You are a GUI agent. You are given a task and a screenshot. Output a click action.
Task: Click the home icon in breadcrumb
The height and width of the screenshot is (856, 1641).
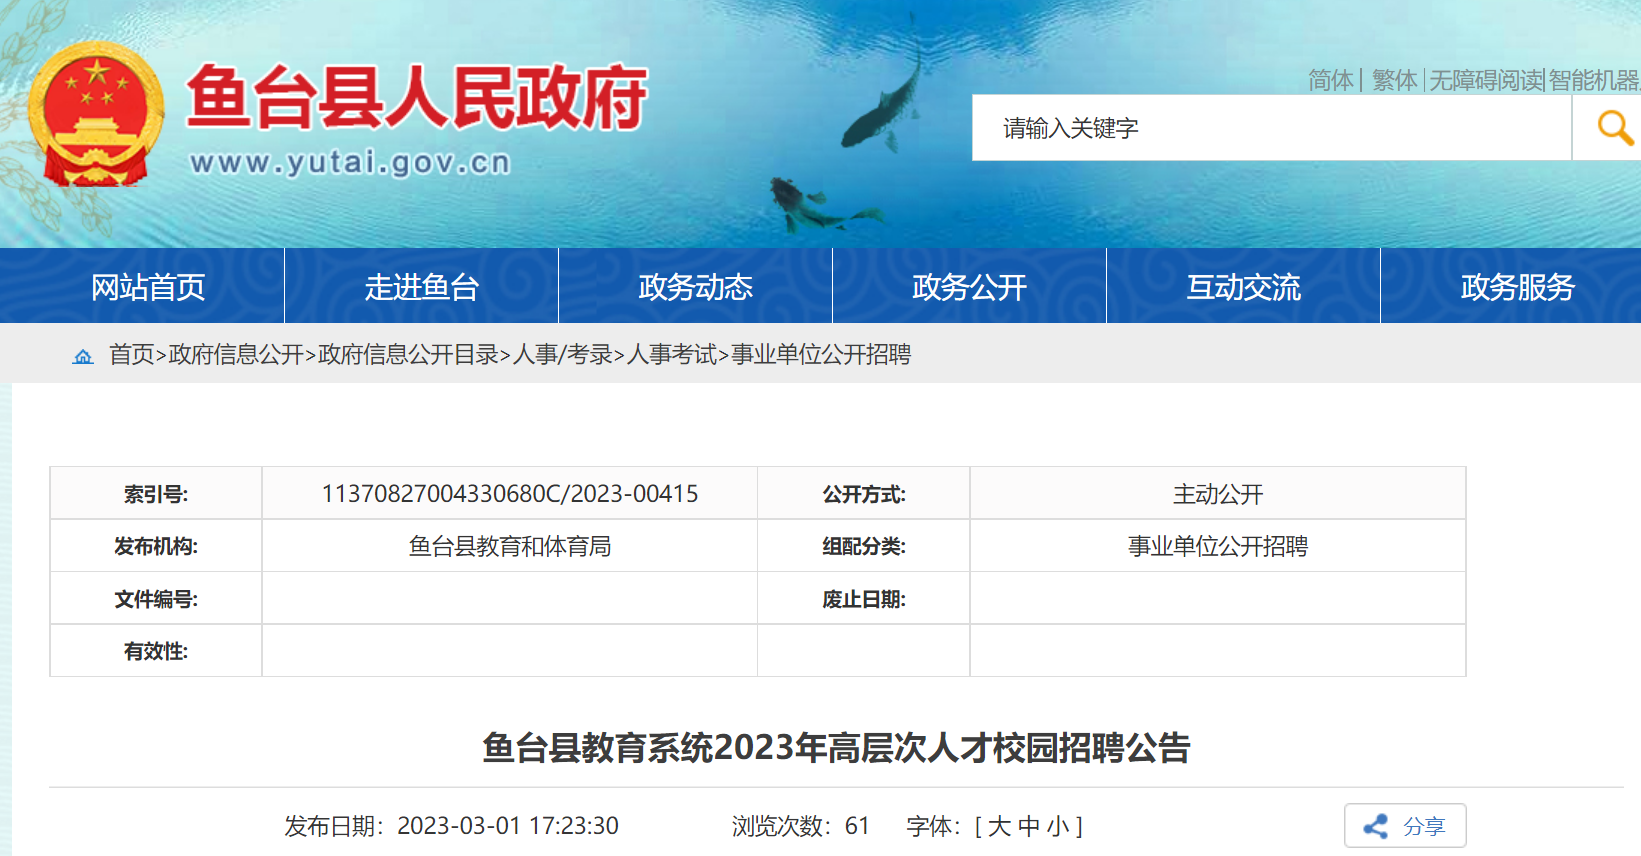point(83,356)
